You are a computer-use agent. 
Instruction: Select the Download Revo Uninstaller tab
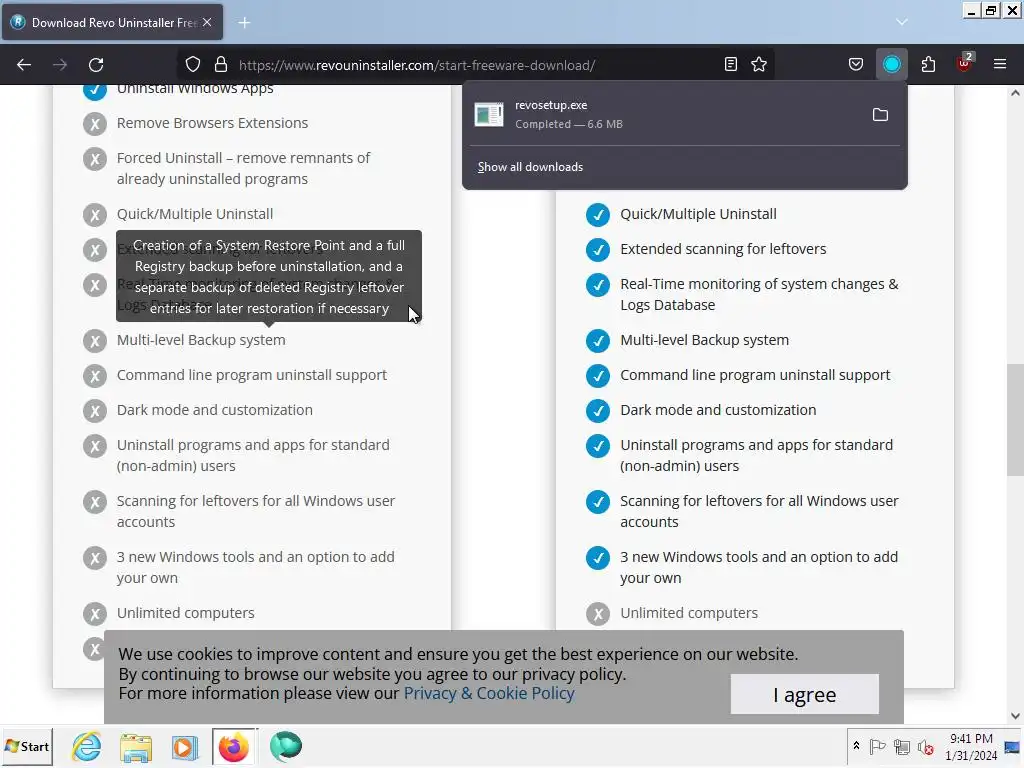click(x=112, y=22)
